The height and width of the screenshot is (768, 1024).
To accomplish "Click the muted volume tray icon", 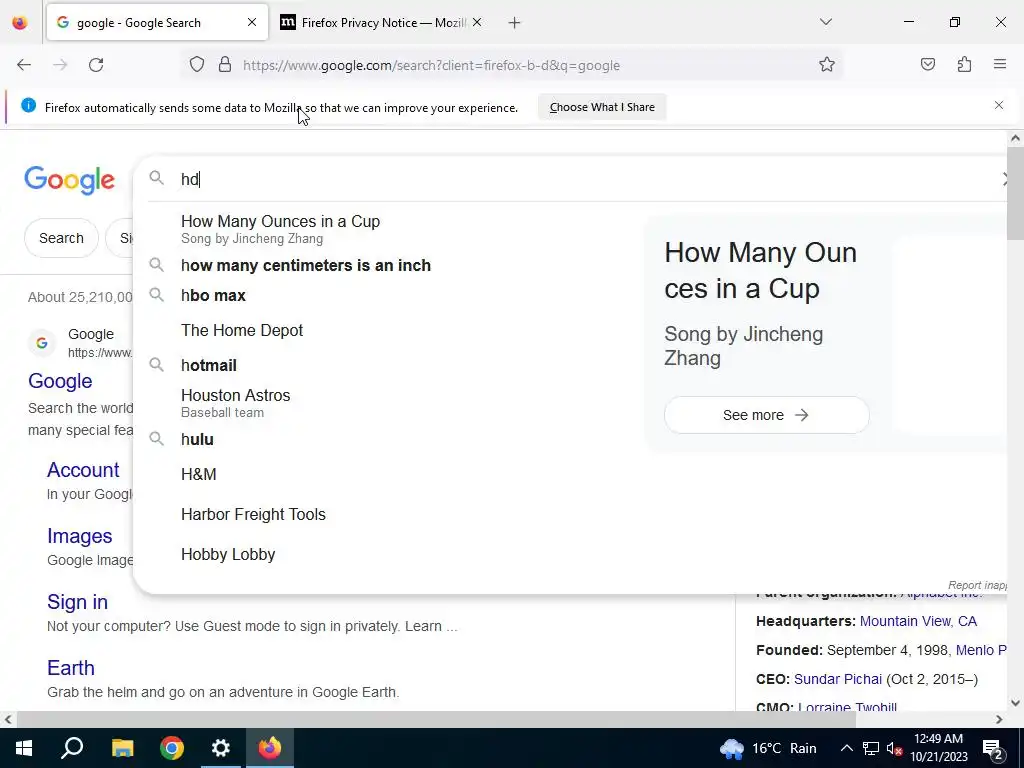I will click(895, 748).
